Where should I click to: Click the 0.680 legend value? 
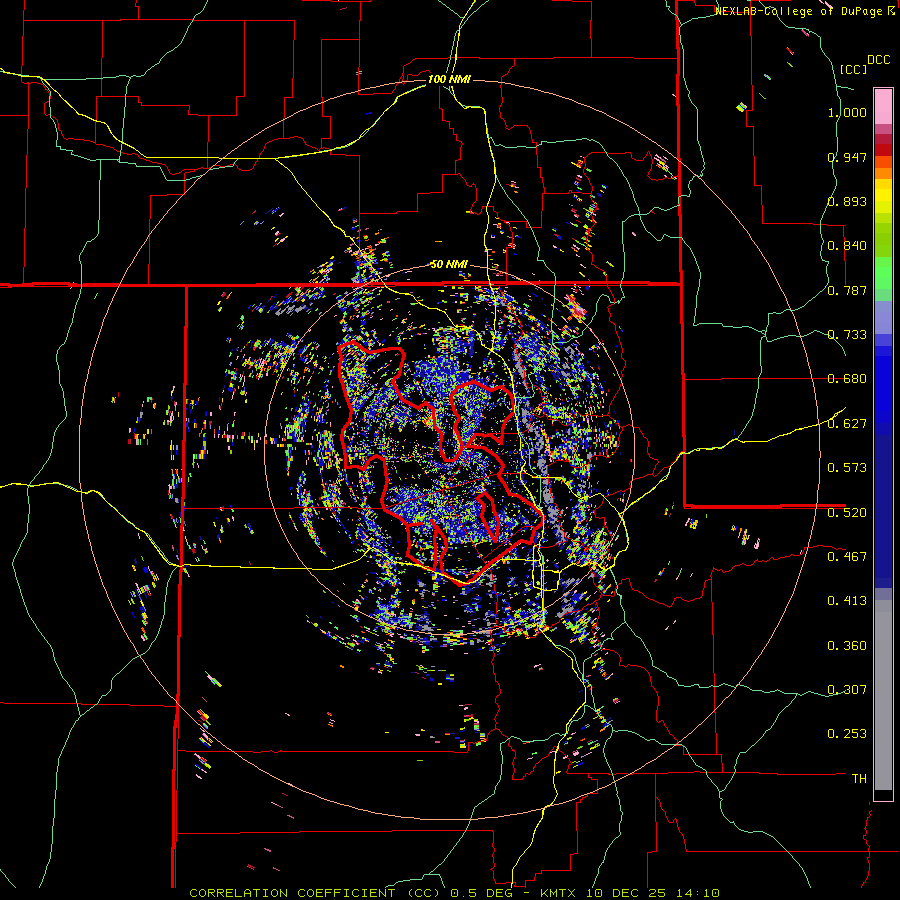pos(847,379)
